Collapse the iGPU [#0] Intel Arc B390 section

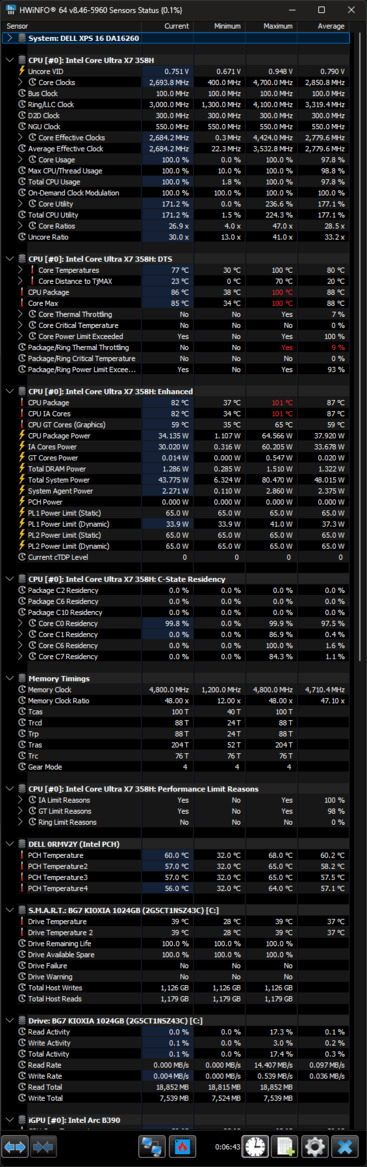tap(9, 1120)
